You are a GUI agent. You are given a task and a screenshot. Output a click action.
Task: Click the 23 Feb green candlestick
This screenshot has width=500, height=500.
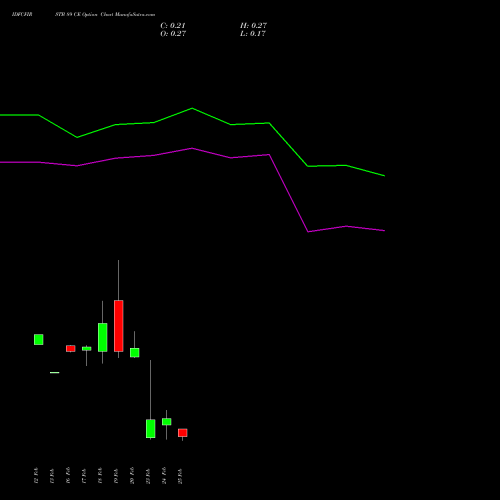point(151,428)
